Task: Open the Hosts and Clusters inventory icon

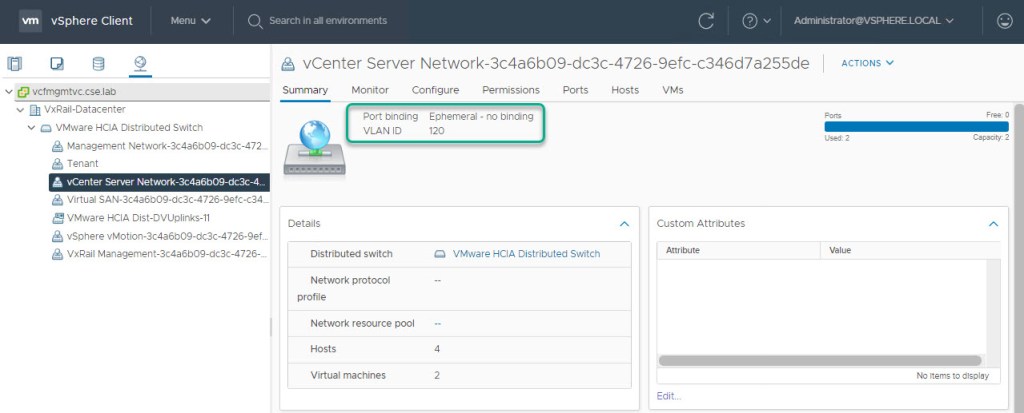Action: click(x=15, y=64)
